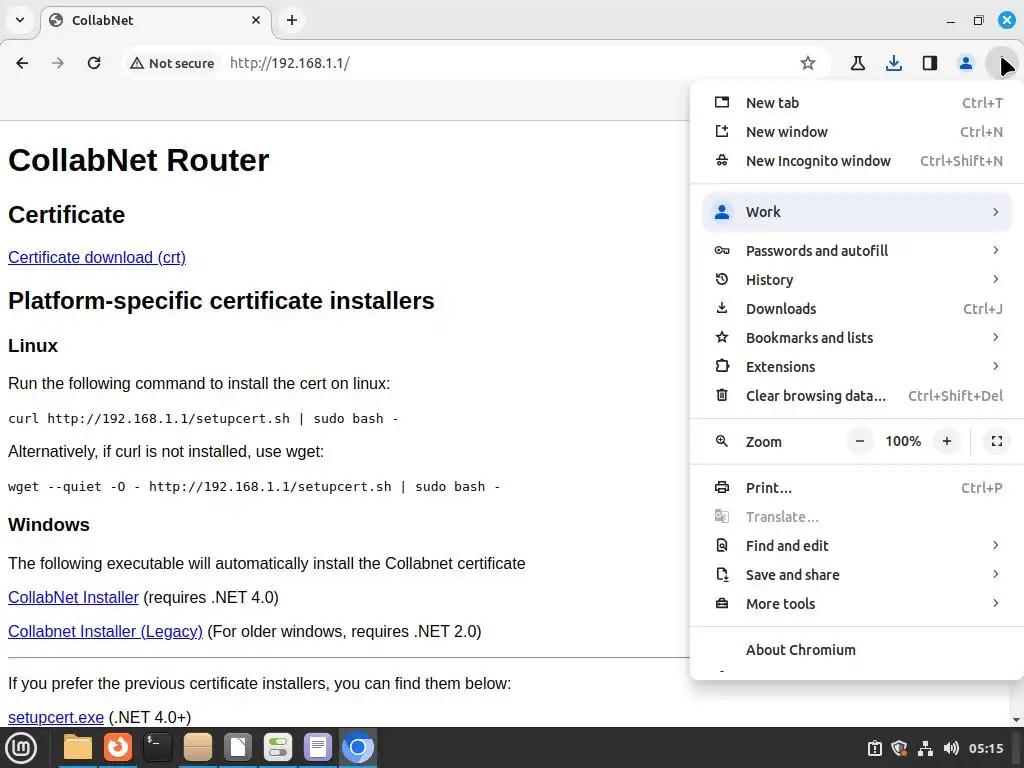
Task: Toggle the side panel icon
Action: click(929, 63)
